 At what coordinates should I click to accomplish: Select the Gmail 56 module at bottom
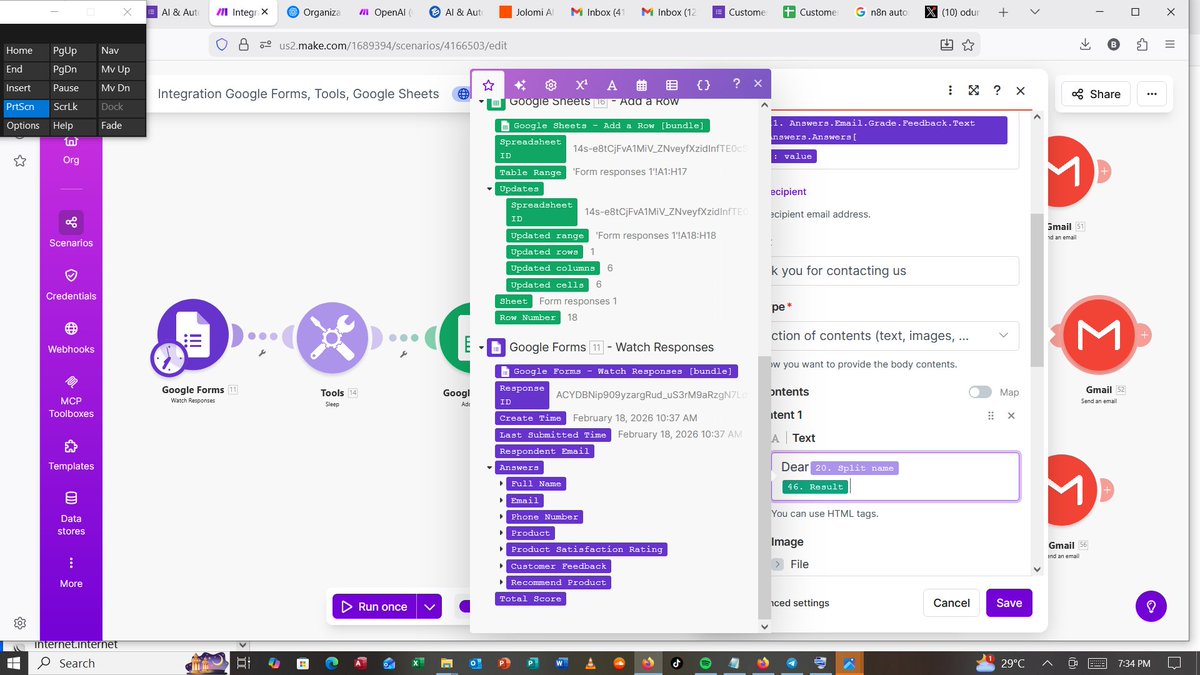(x=1066, y=491)
